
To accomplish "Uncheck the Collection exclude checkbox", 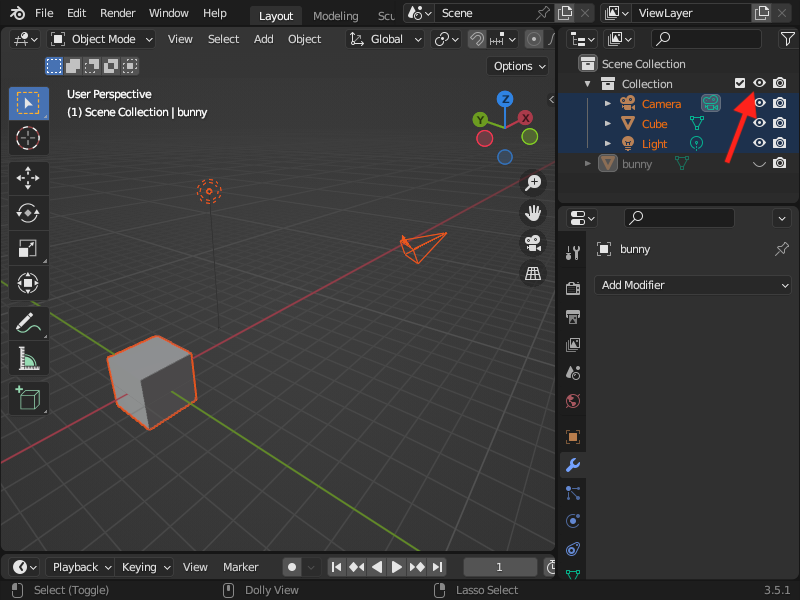I will [740, 83].
